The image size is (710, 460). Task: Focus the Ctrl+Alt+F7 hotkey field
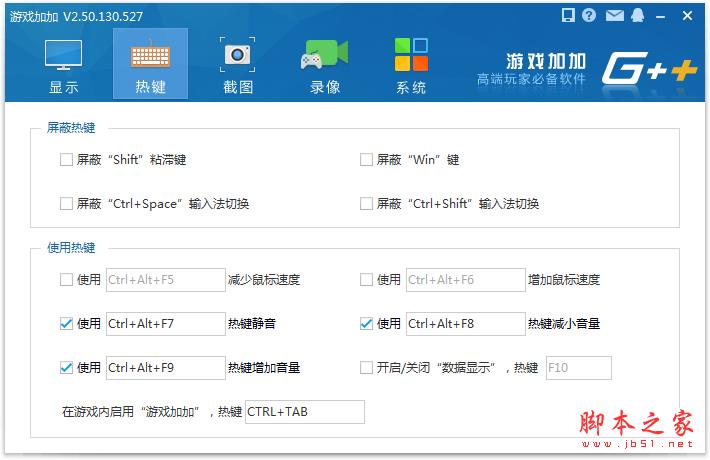(166, 324)
